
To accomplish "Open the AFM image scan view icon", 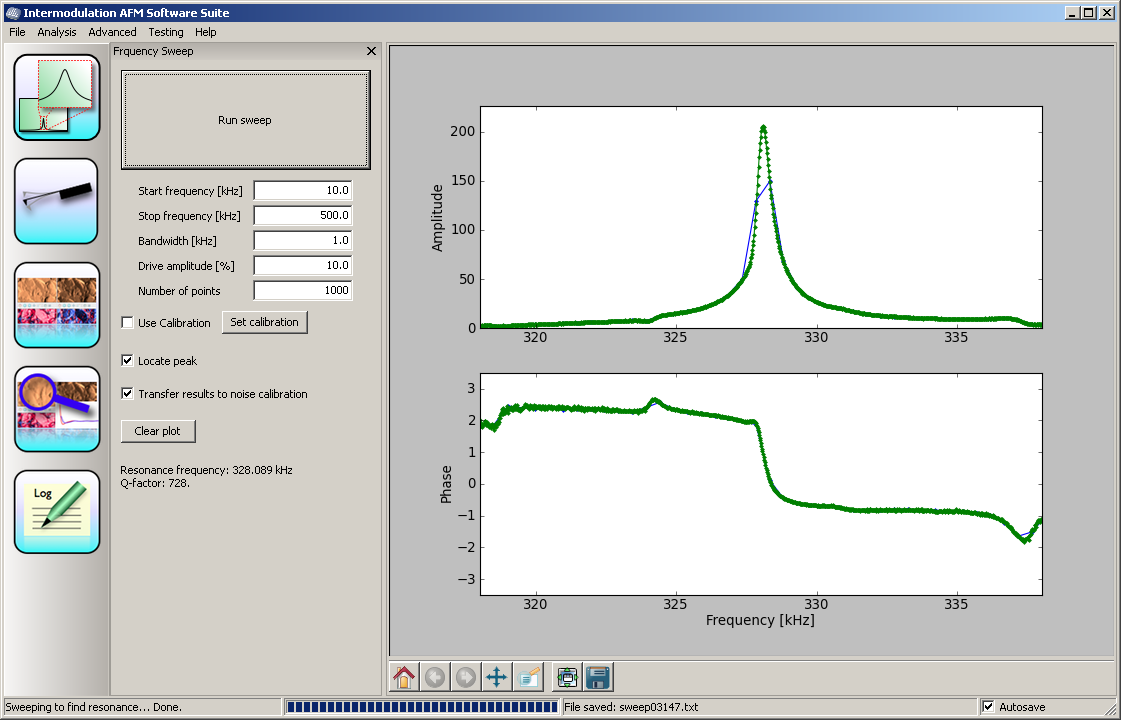I will coord(56,305).
